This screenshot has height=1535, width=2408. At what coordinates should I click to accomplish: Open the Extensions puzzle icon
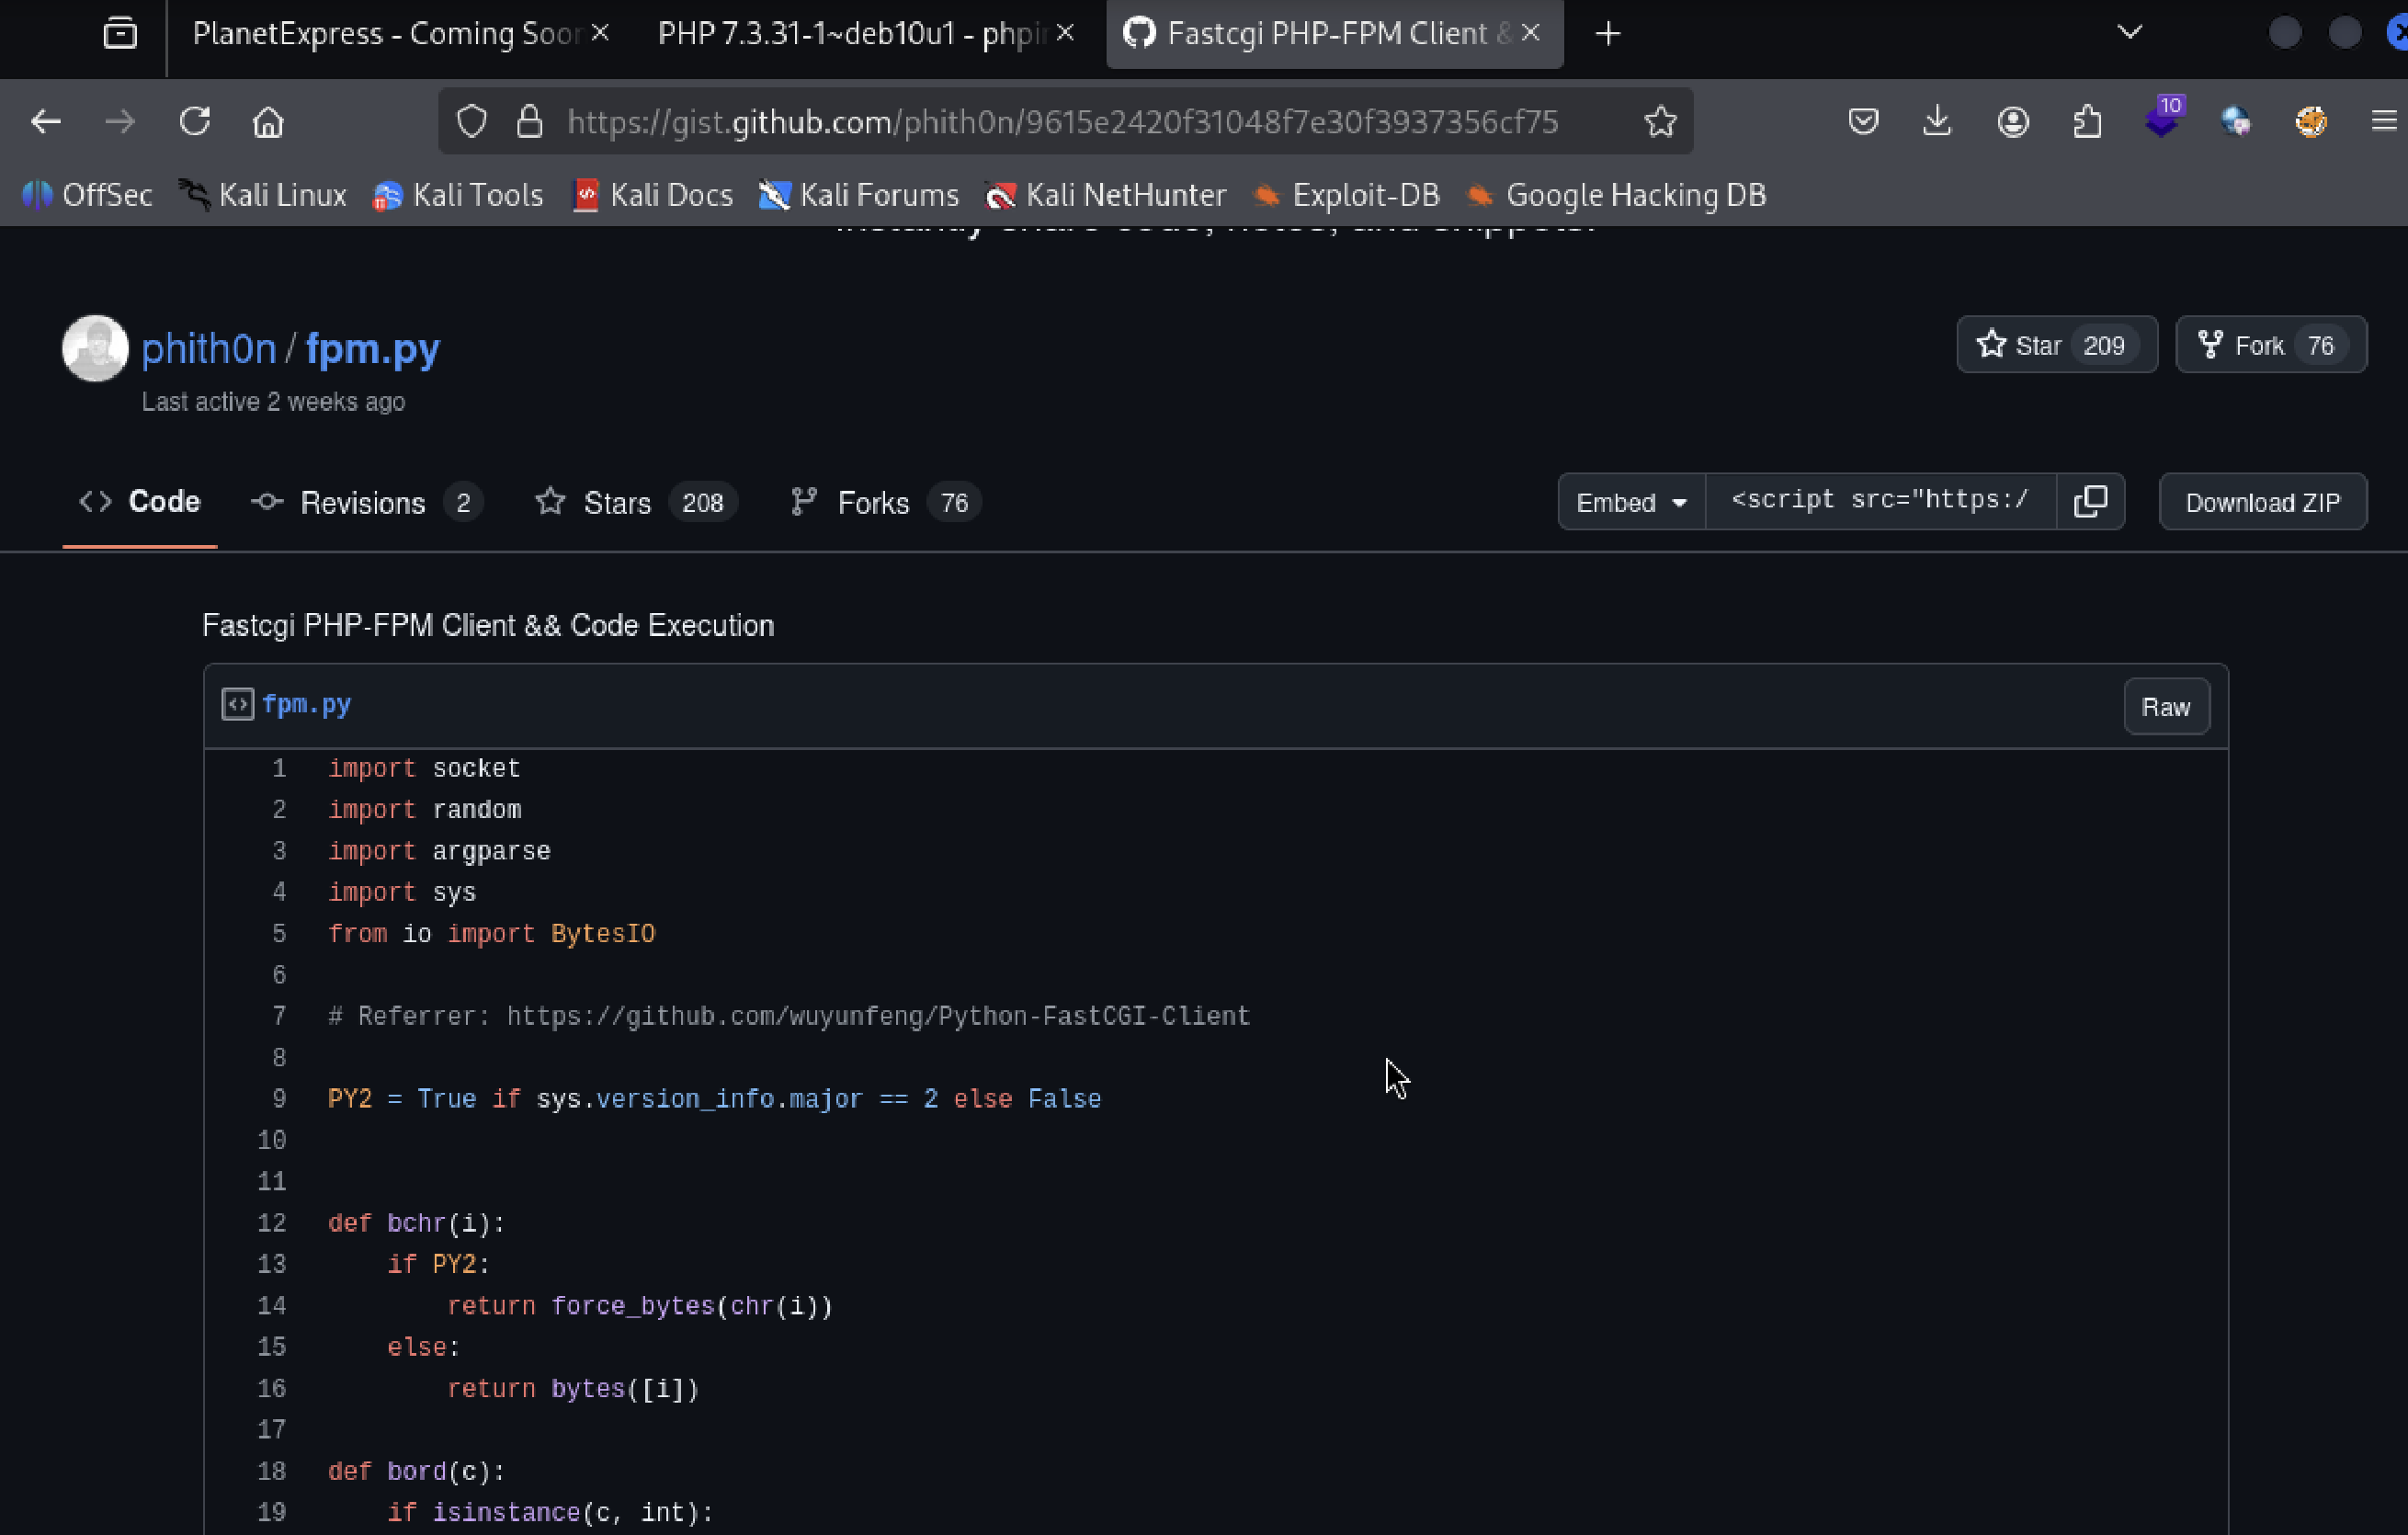pyautogui.click(x=2087, y=122)
